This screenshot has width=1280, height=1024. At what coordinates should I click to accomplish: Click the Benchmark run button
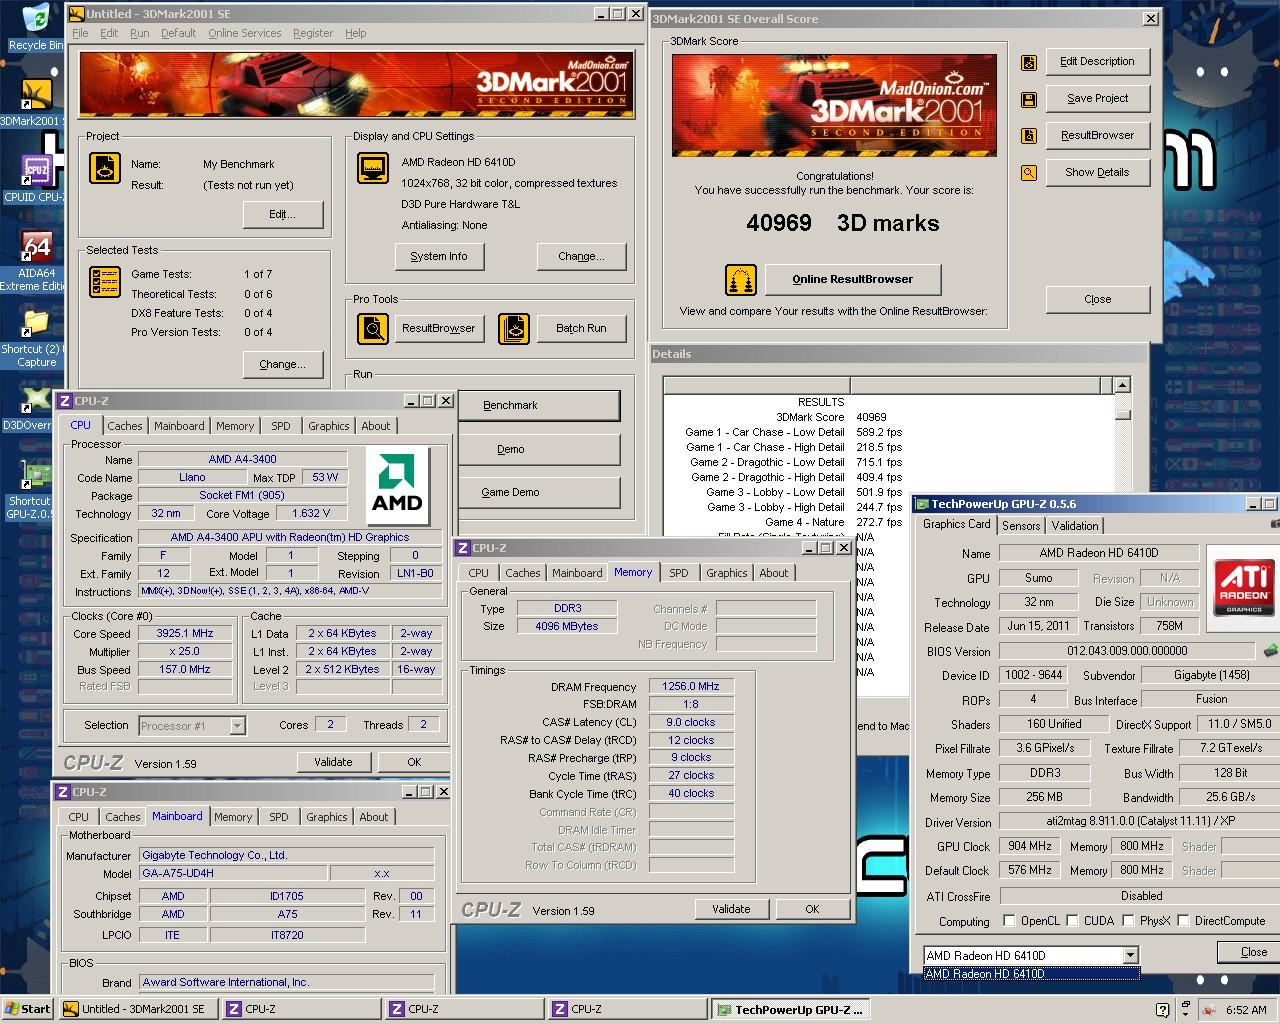tap(539, 405)
